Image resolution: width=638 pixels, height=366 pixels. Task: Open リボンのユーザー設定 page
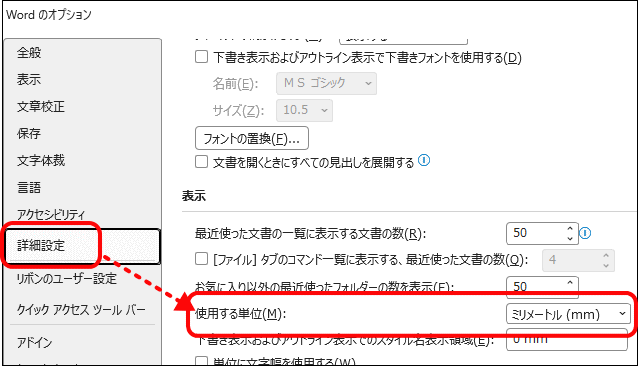pyautogui.click(x=67, y=279)
